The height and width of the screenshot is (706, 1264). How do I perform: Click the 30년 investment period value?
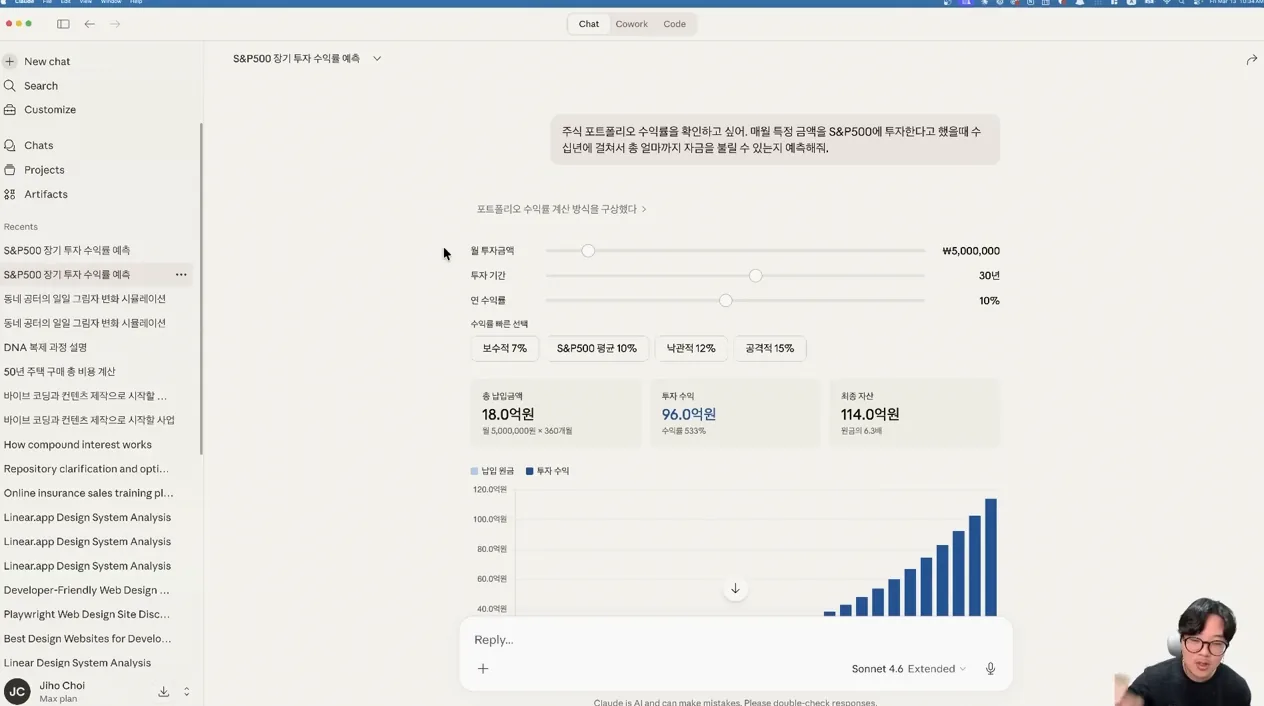[989, 275]
